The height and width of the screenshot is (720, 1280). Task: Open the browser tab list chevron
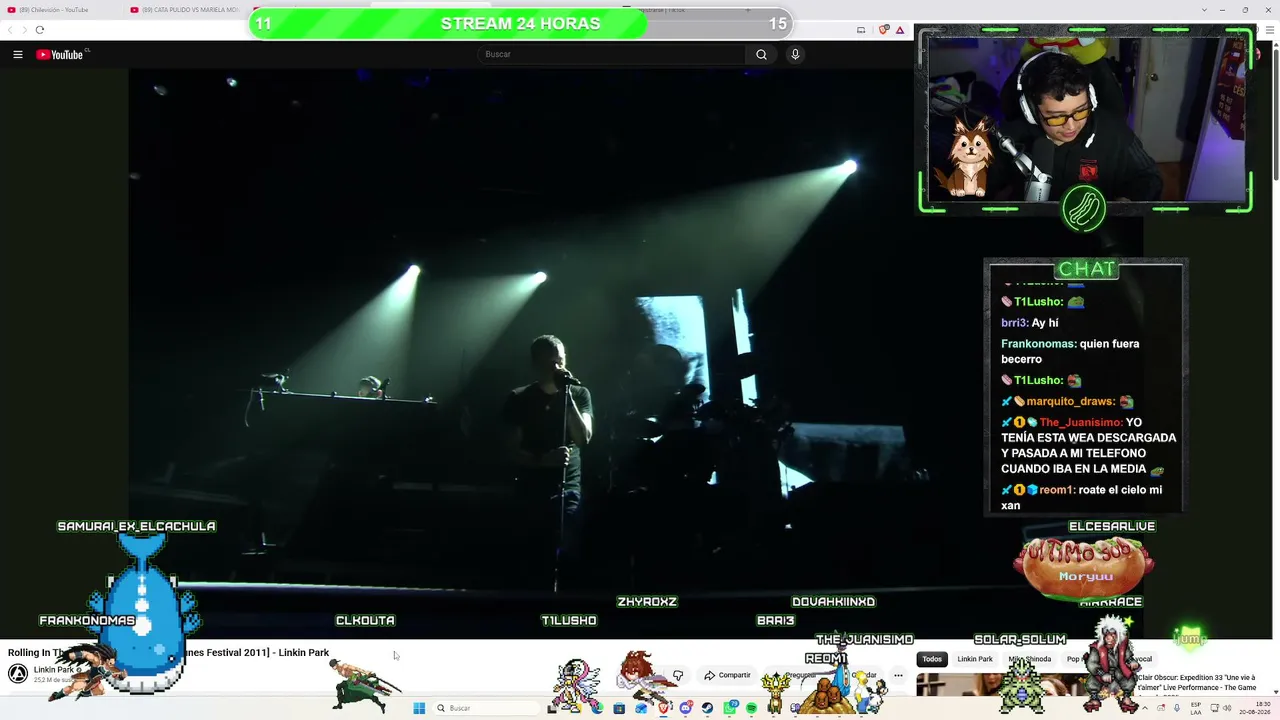pyautogui.click(x=1204, y=10)
